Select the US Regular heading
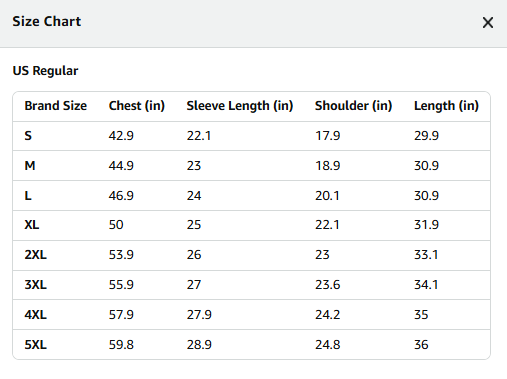Image resolution: width=507 pixels, height=379 pixels. point(45,71)
